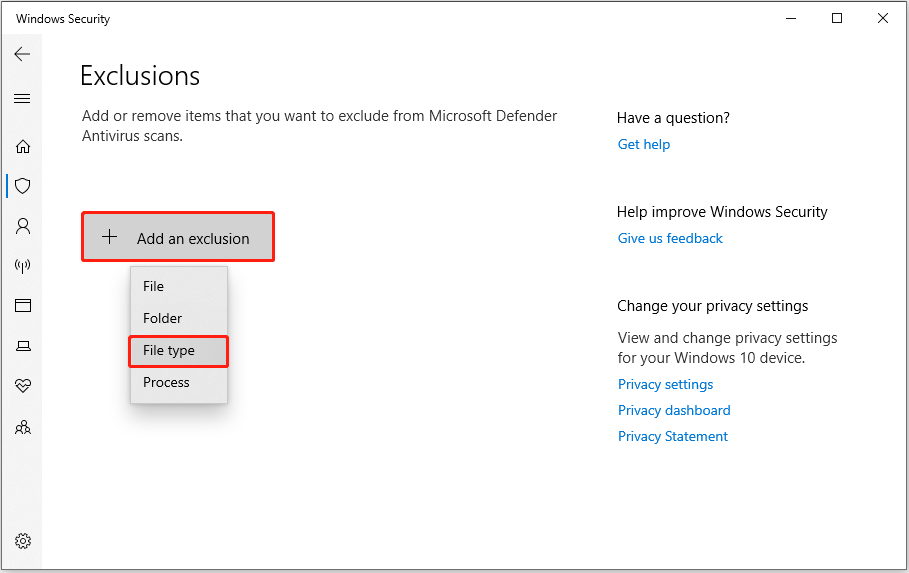Open Account protection person icon

point(22,226)
